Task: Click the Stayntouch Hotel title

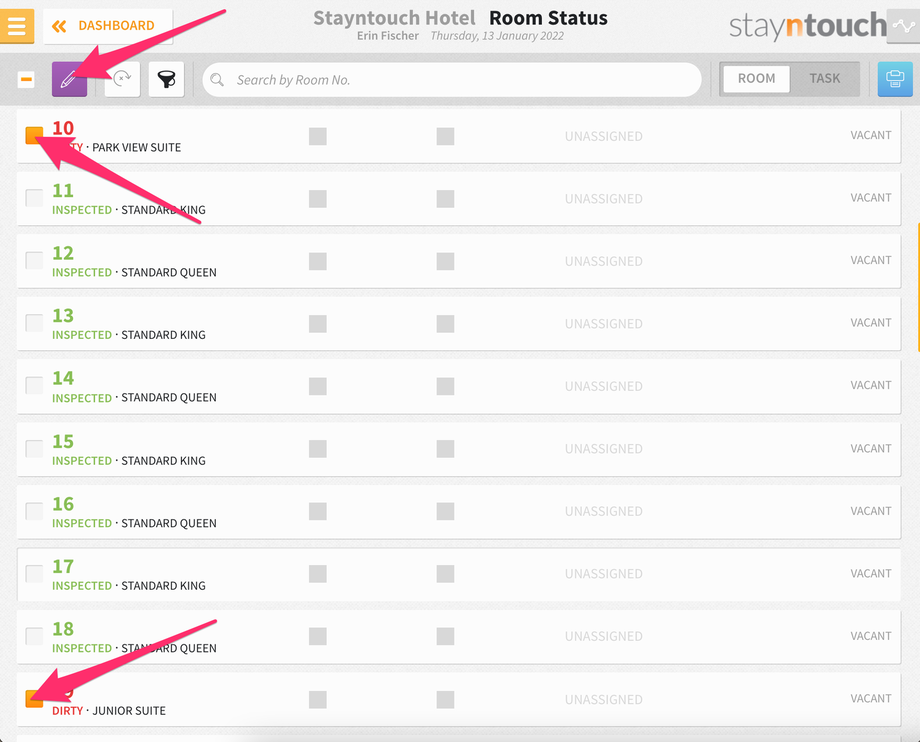Action: (394, 18)
